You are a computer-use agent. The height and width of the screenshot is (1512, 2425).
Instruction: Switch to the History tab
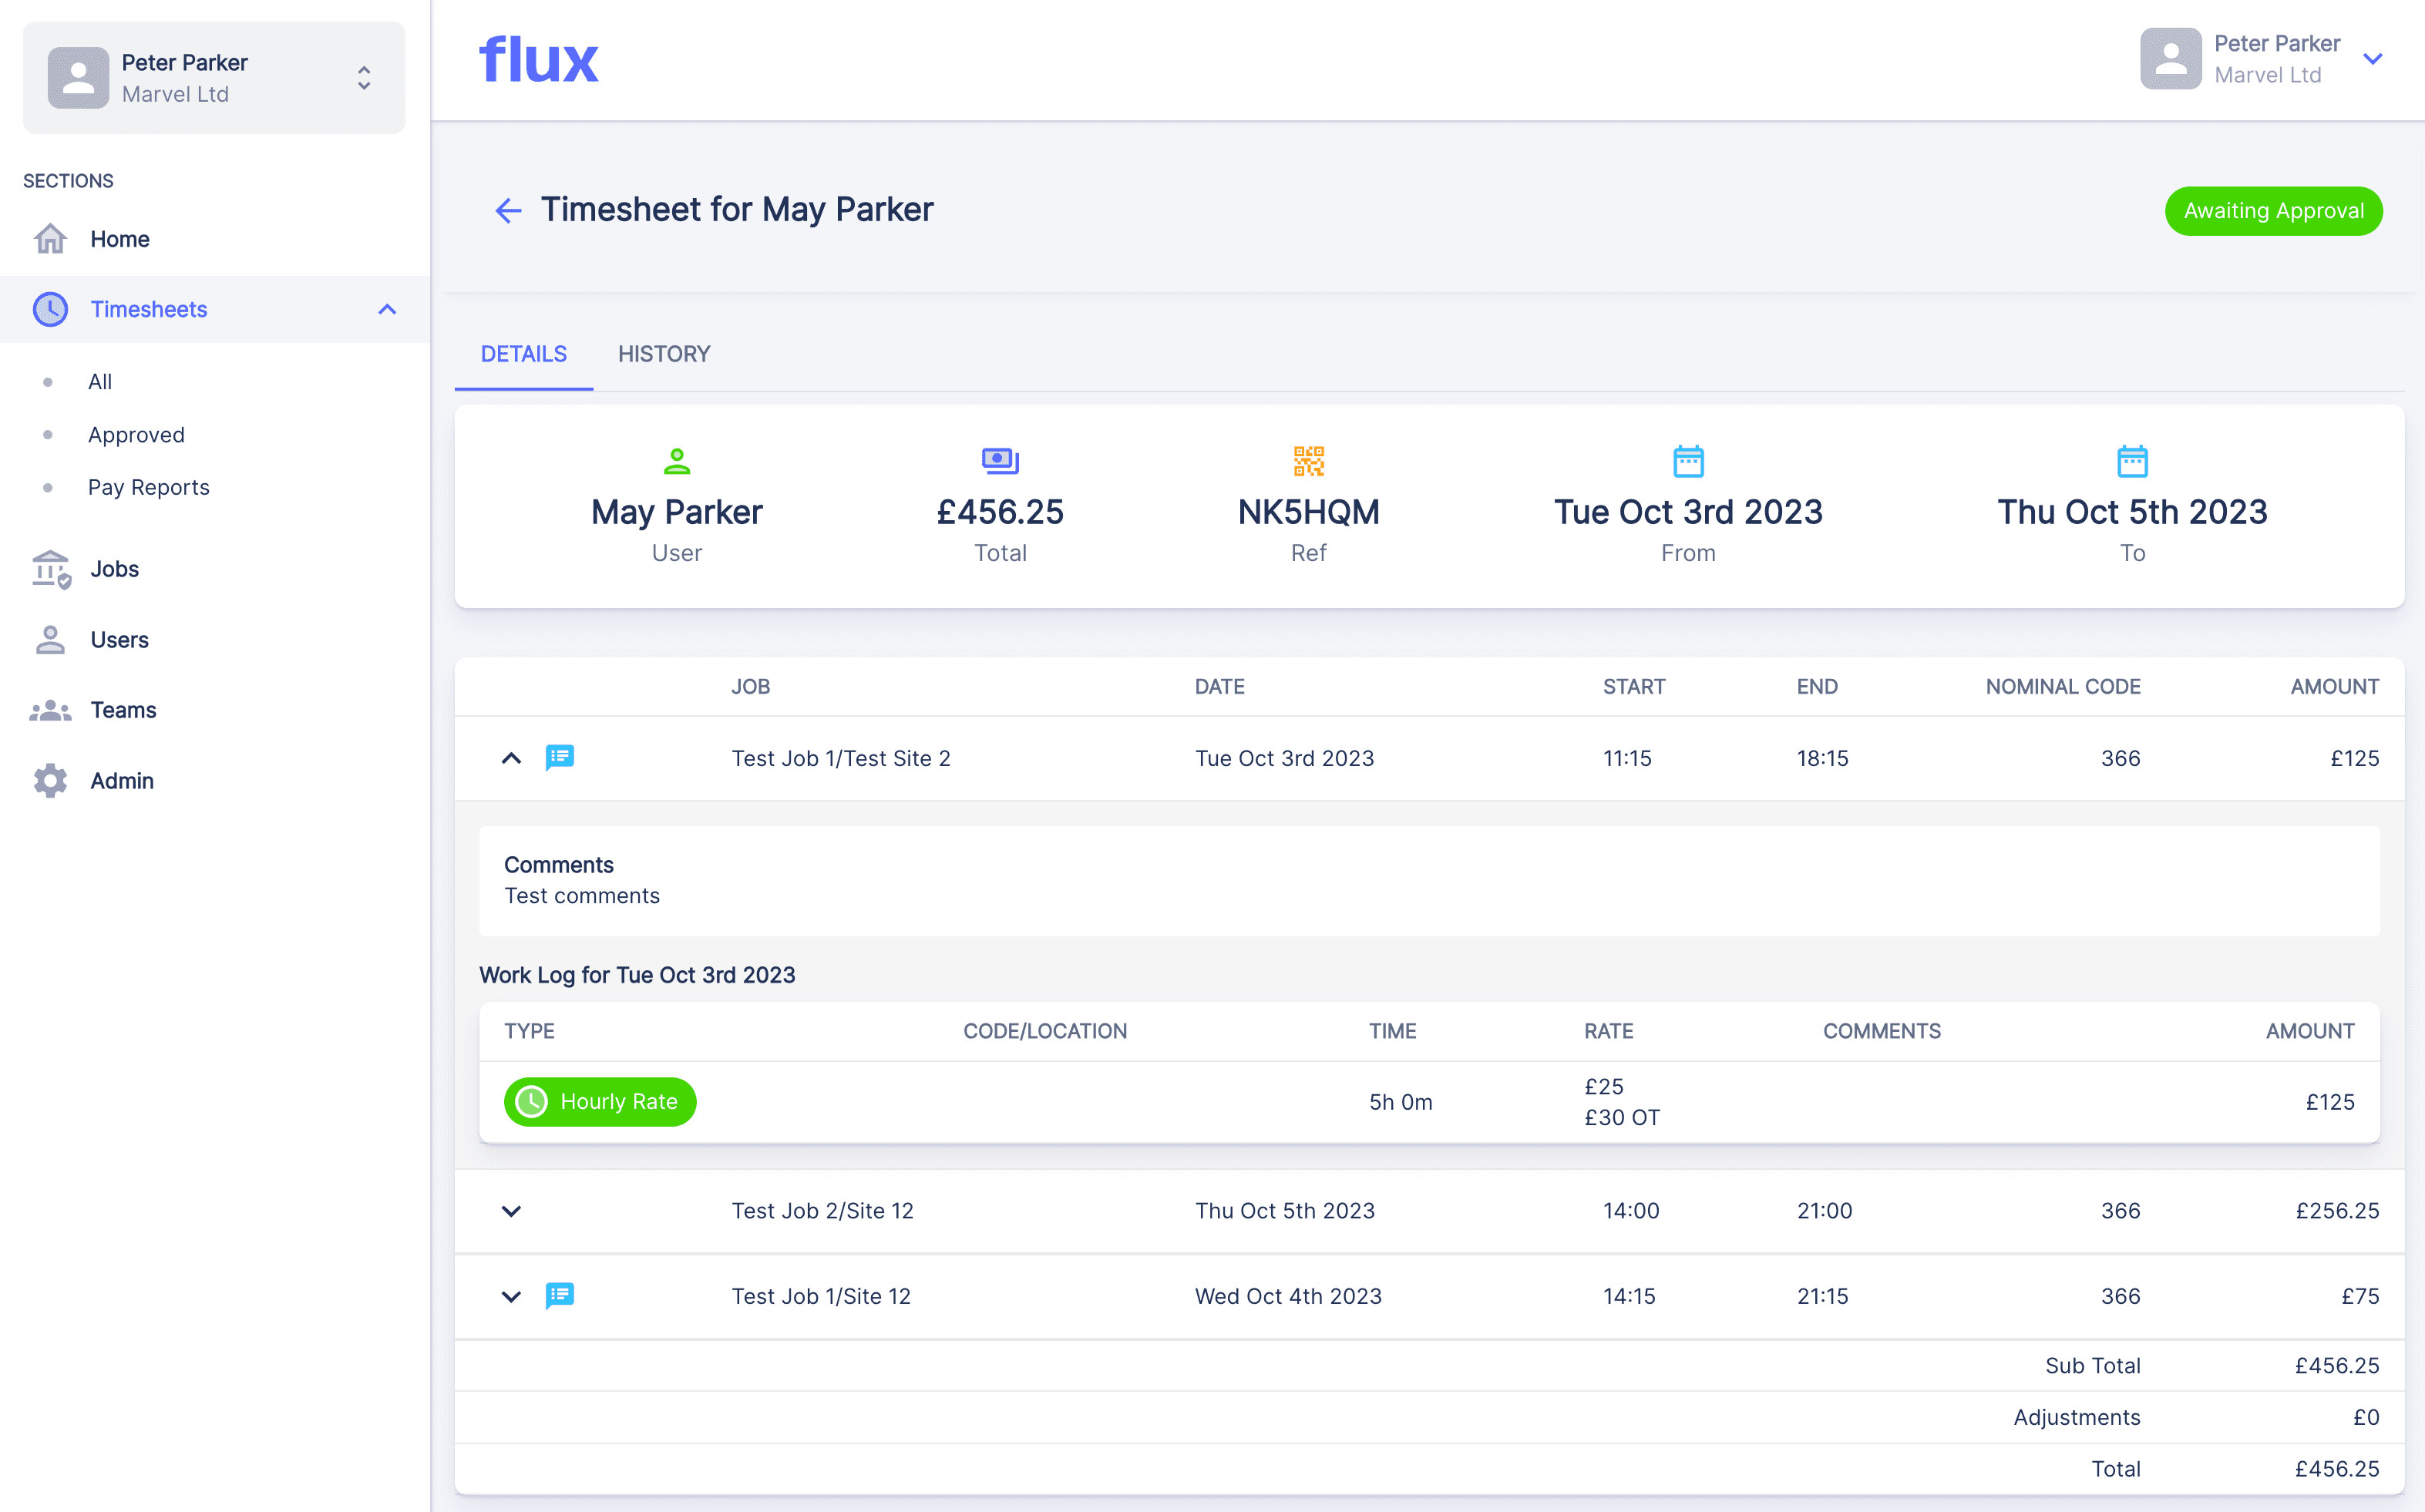664,354
